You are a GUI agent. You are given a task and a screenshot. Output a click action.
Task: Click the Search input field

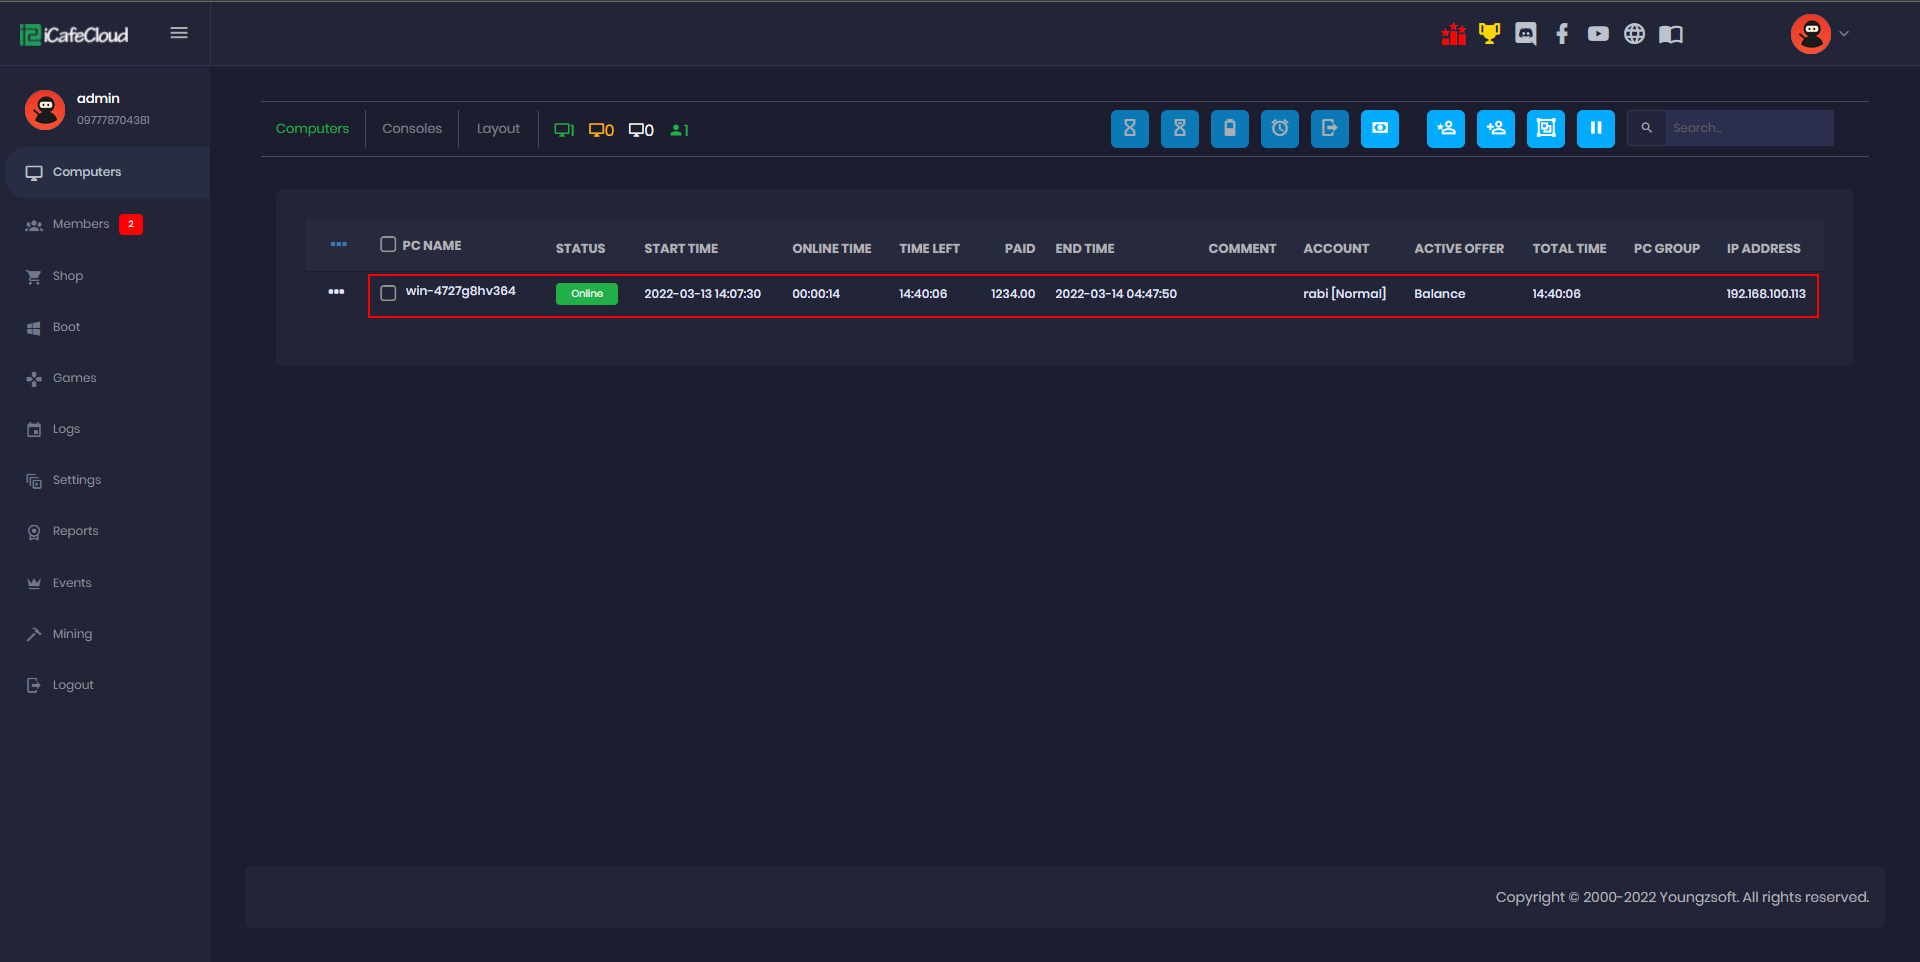click(1748, 128)
